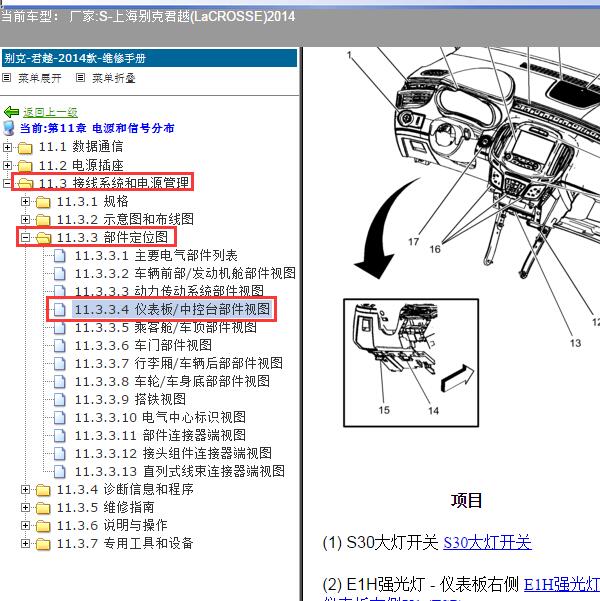Click the 返回上一级 link
The height and width of the screenshot is (601, 600).
[x=50, y=112]
